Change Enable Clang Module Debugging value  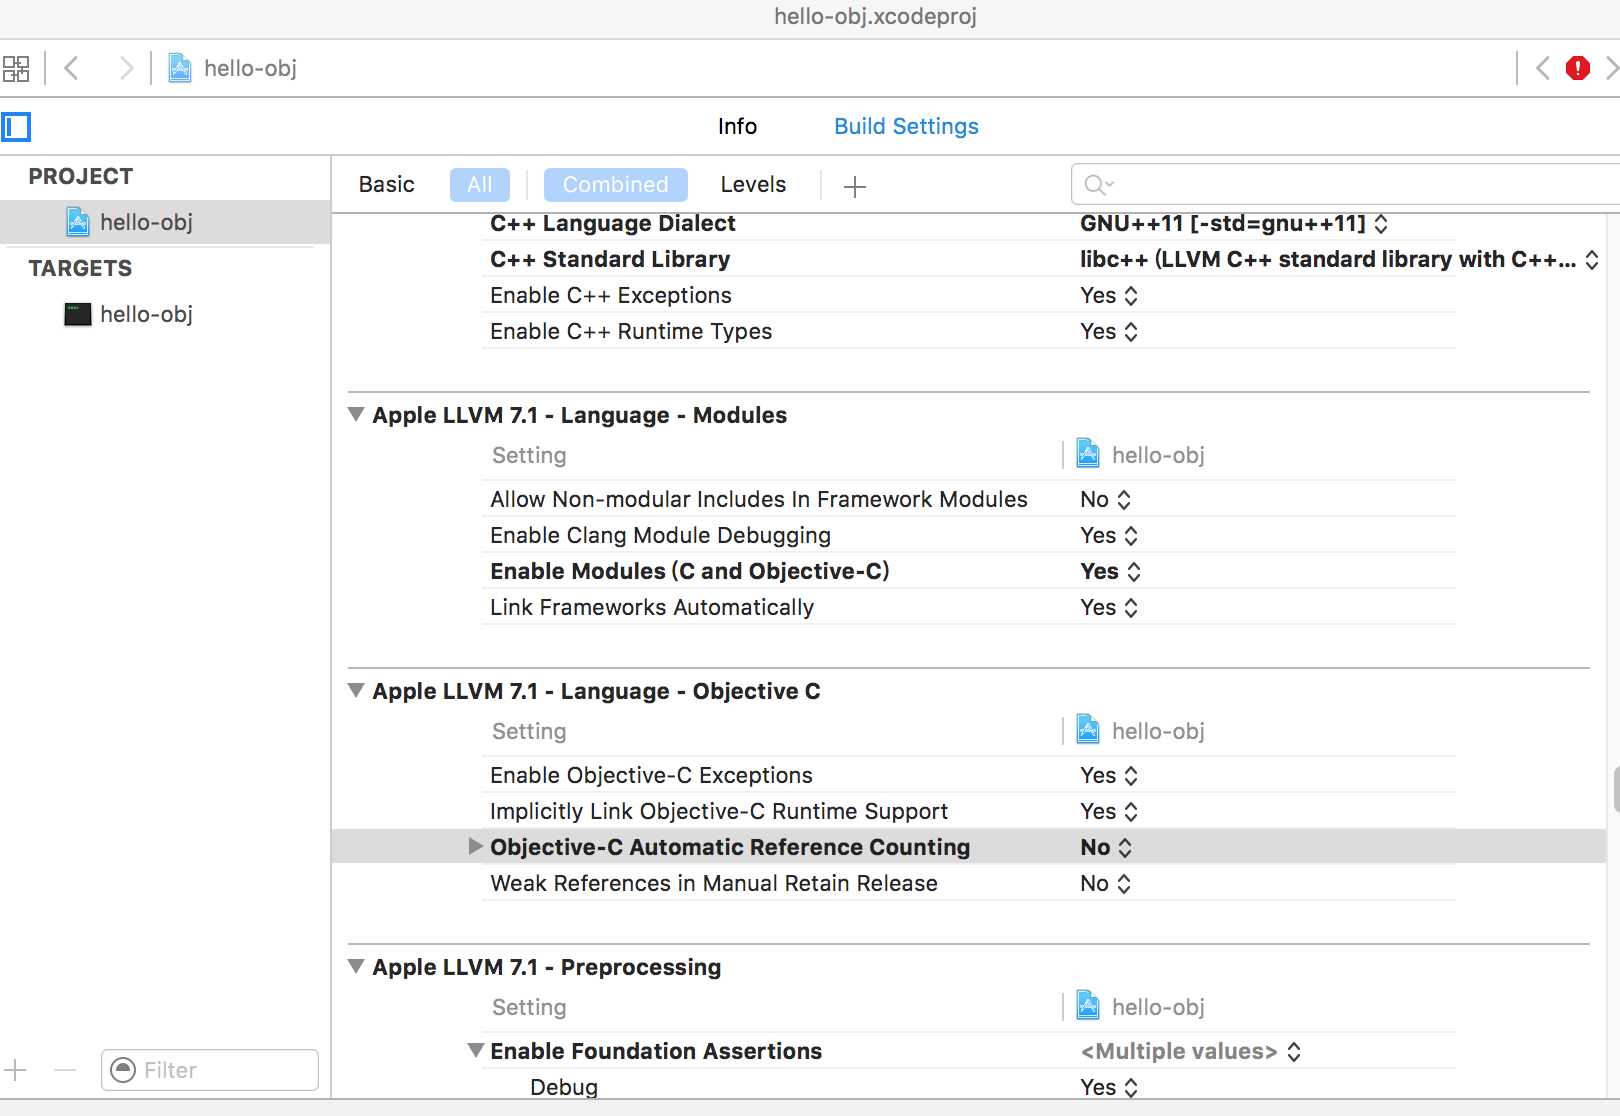point(1109,535)
